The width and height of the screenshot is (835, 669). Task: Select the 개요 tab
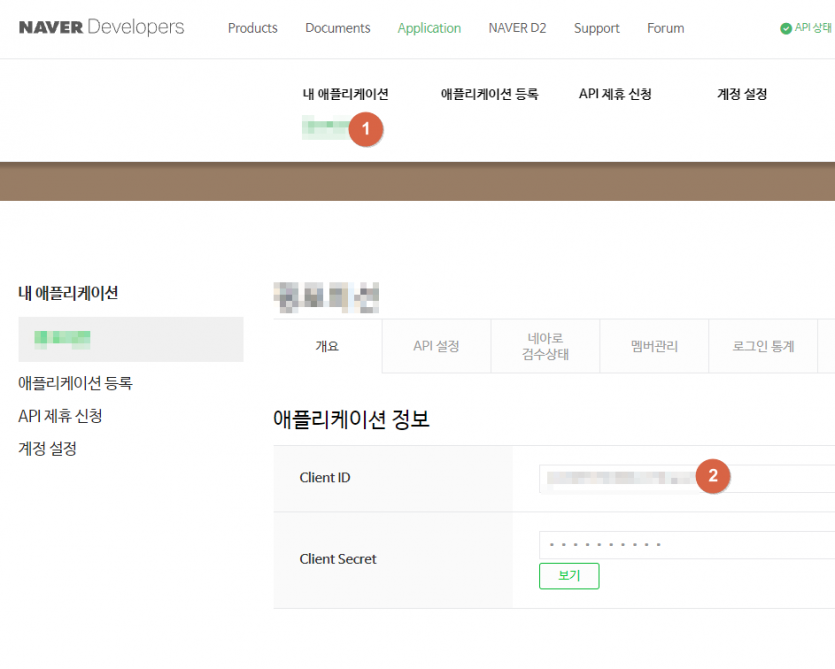tap(327, 346)
